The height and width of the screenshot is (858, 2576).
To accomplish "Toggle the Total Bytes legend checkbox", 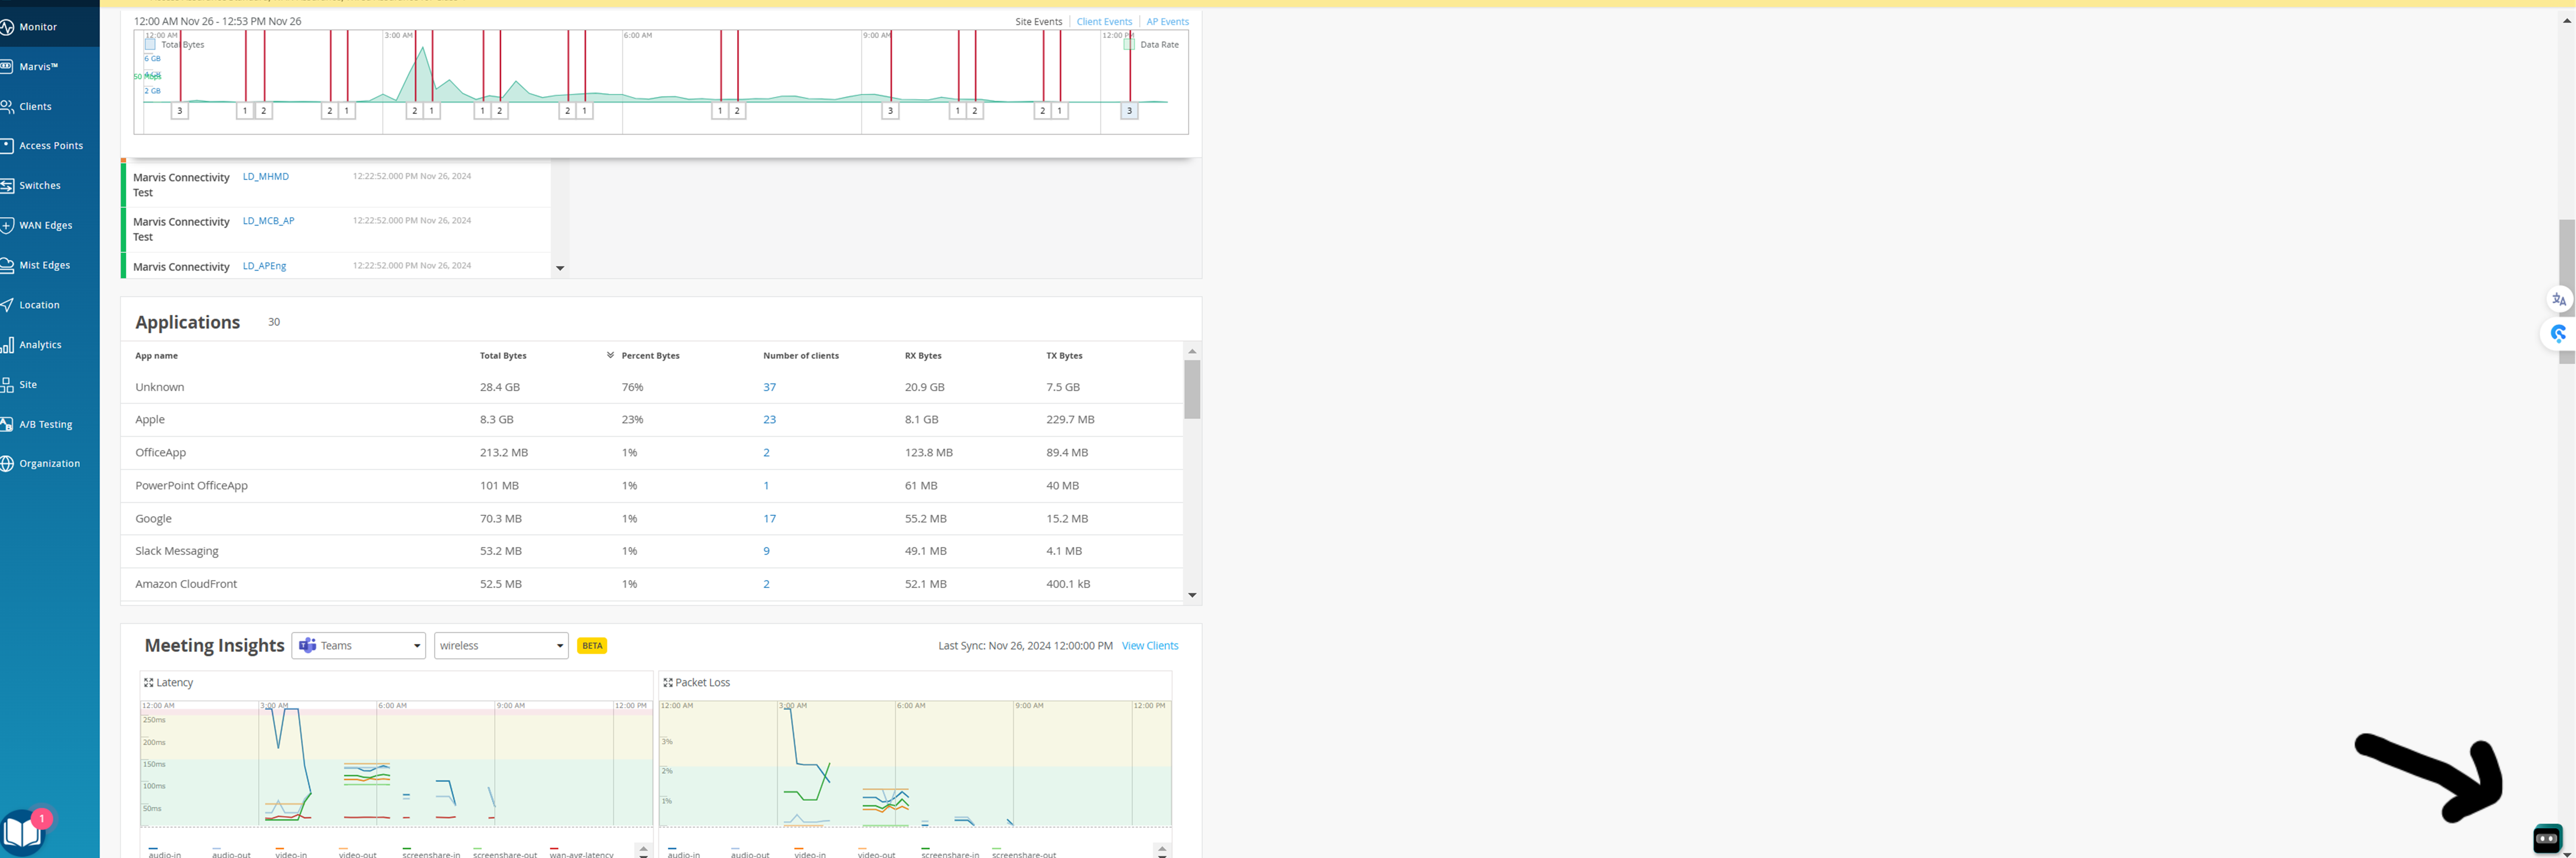I will (150, 44).
